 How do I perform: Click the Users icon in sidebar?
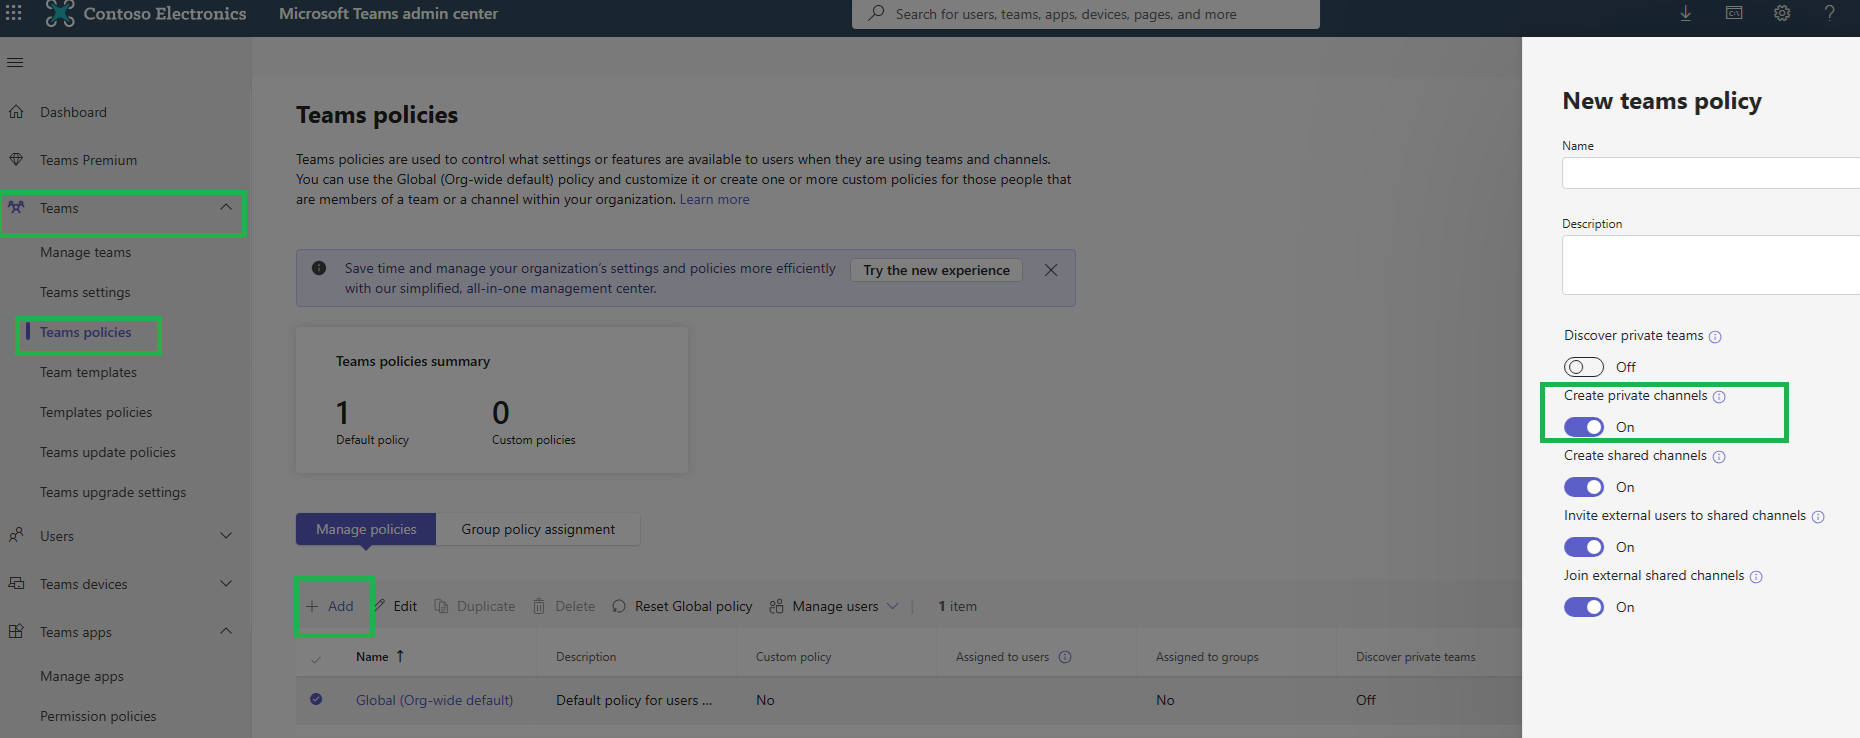coord(16,536)
